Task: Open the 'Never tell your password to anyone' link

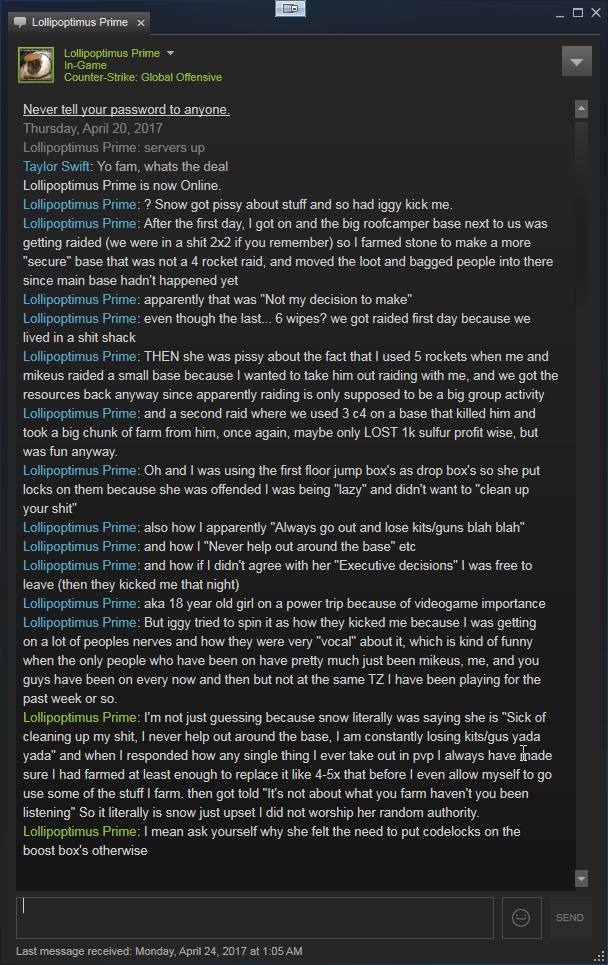Action: [x=126, y=110]
